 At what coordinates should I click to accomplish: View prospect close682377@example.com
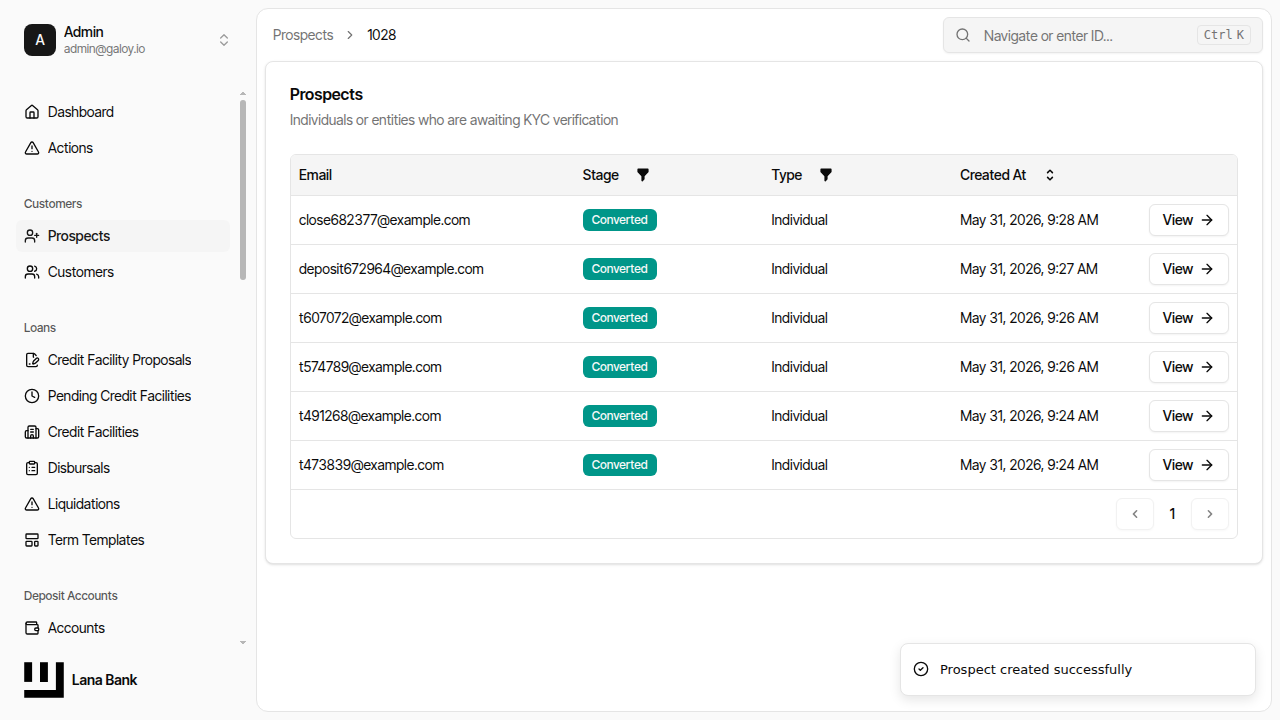pyautogui.click(x=1188, y=220)
